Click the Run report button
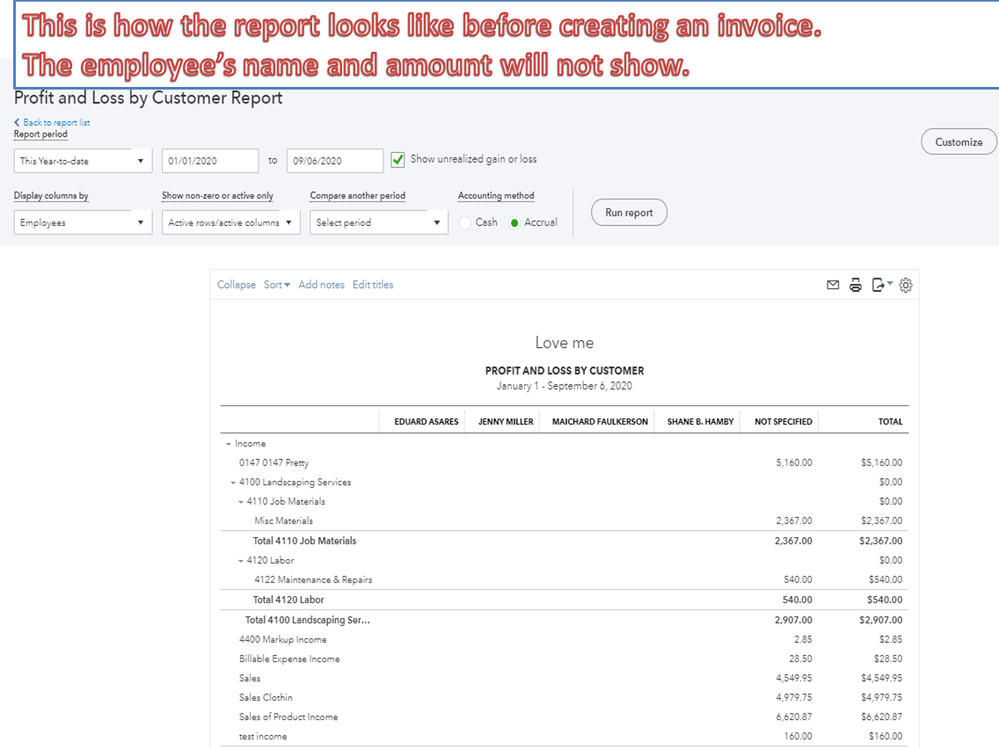The height and width of the screenshot is (749, 999). 629,212
